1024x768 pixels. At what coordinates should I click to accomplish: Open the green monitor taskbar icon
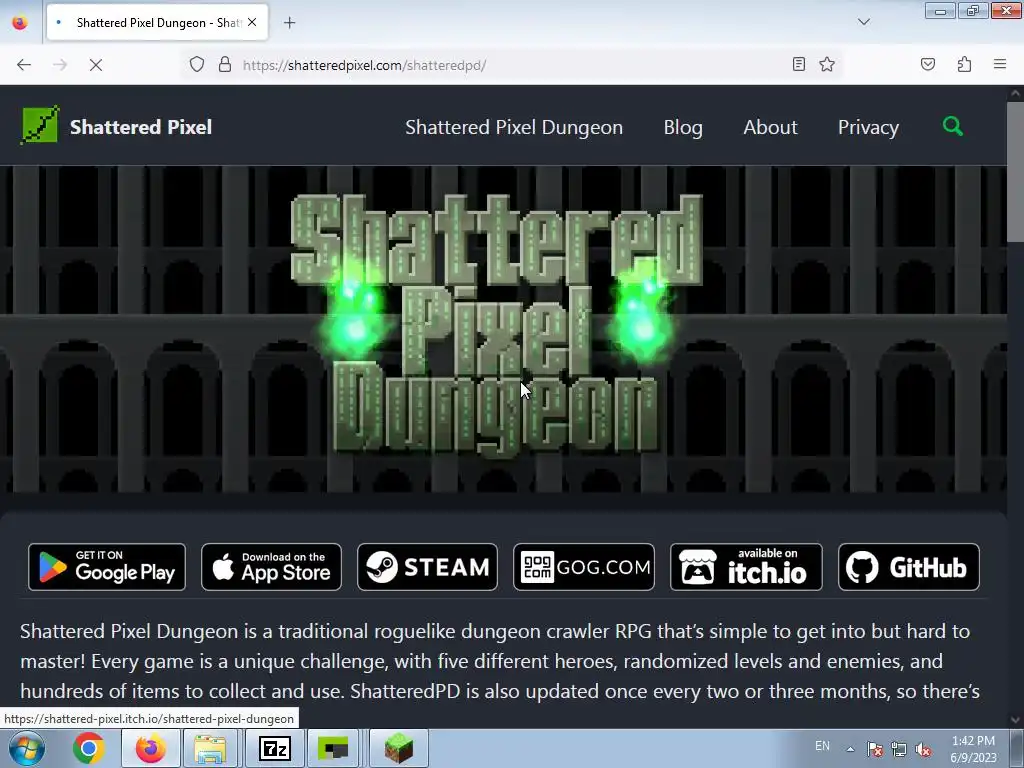point(333,748)
